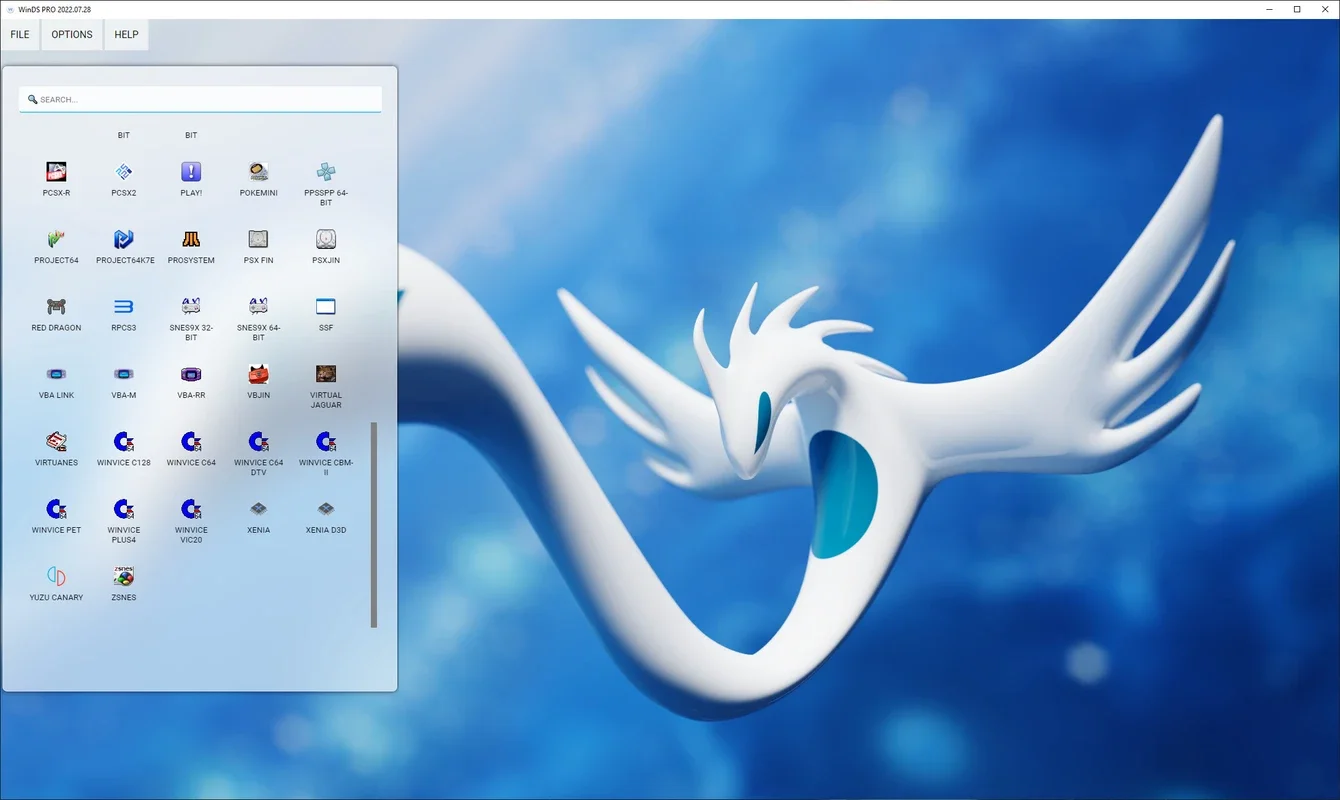Select the VBA-RR emulator icon
The image size is (1340, 800).
pyautogui.click(x=191, y=374)
